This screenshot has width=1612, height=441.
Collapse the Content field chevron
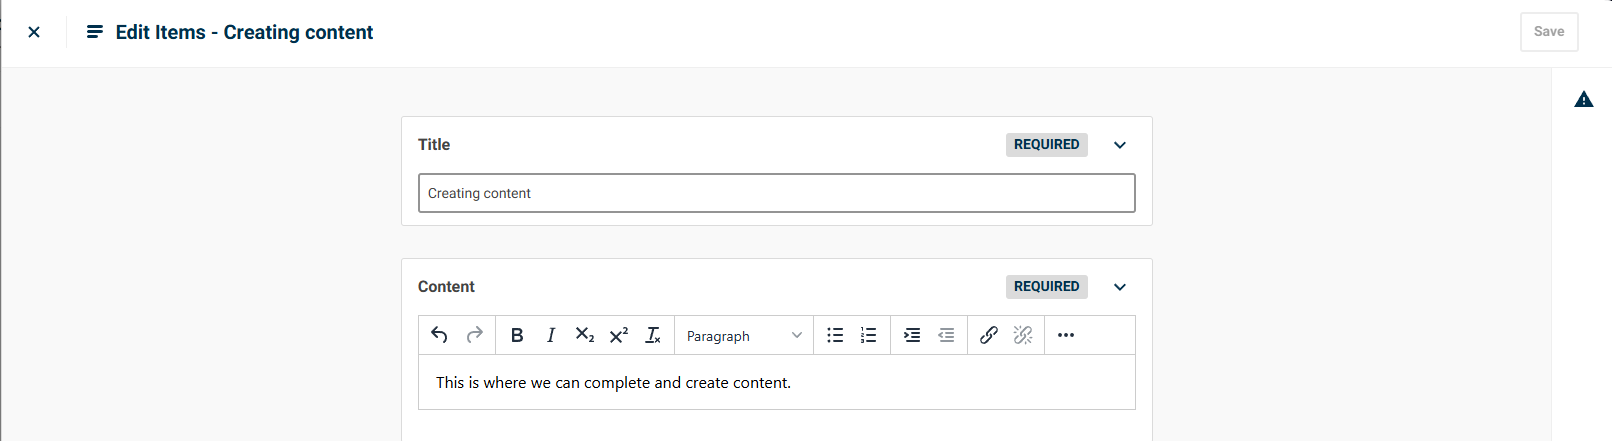1120,287
